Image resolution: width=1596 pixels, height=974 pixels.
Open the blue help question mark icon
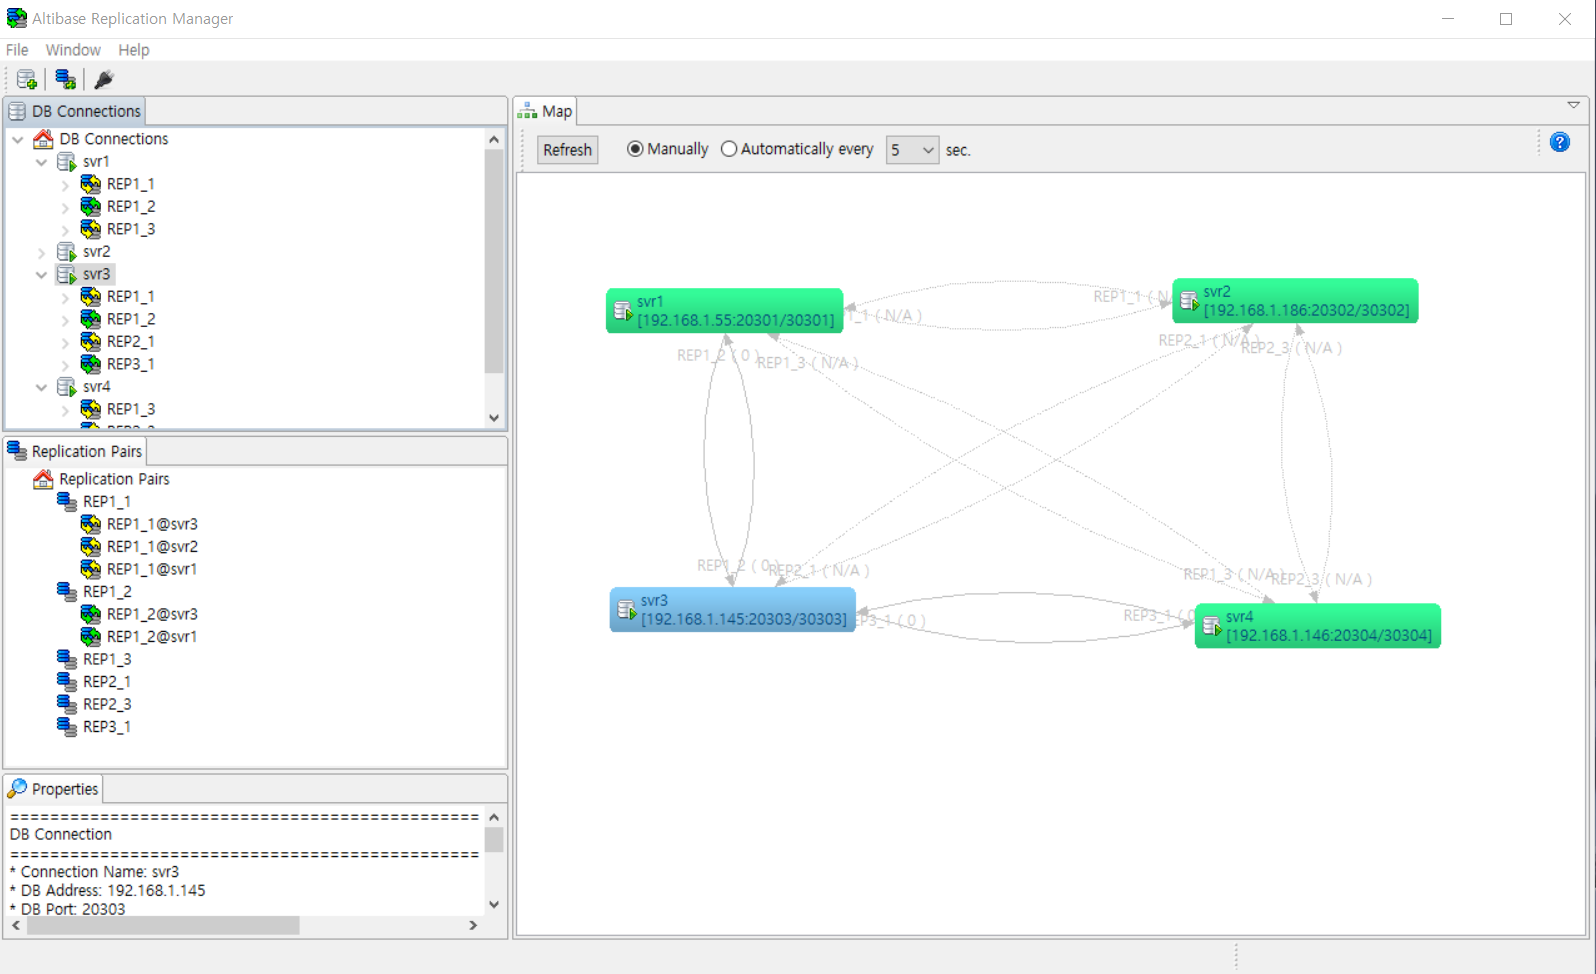[x=1559, y=142]
